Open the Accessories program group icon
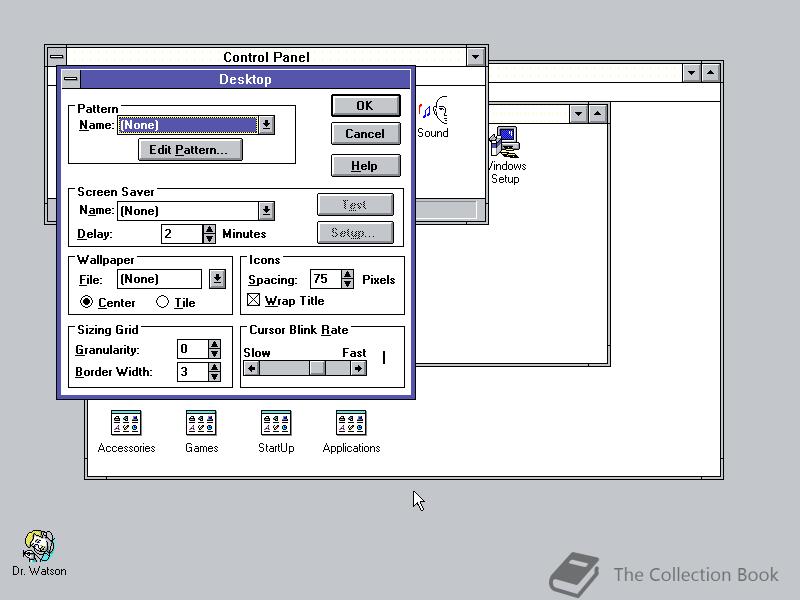Screen dimensions: 800x600 126,432
